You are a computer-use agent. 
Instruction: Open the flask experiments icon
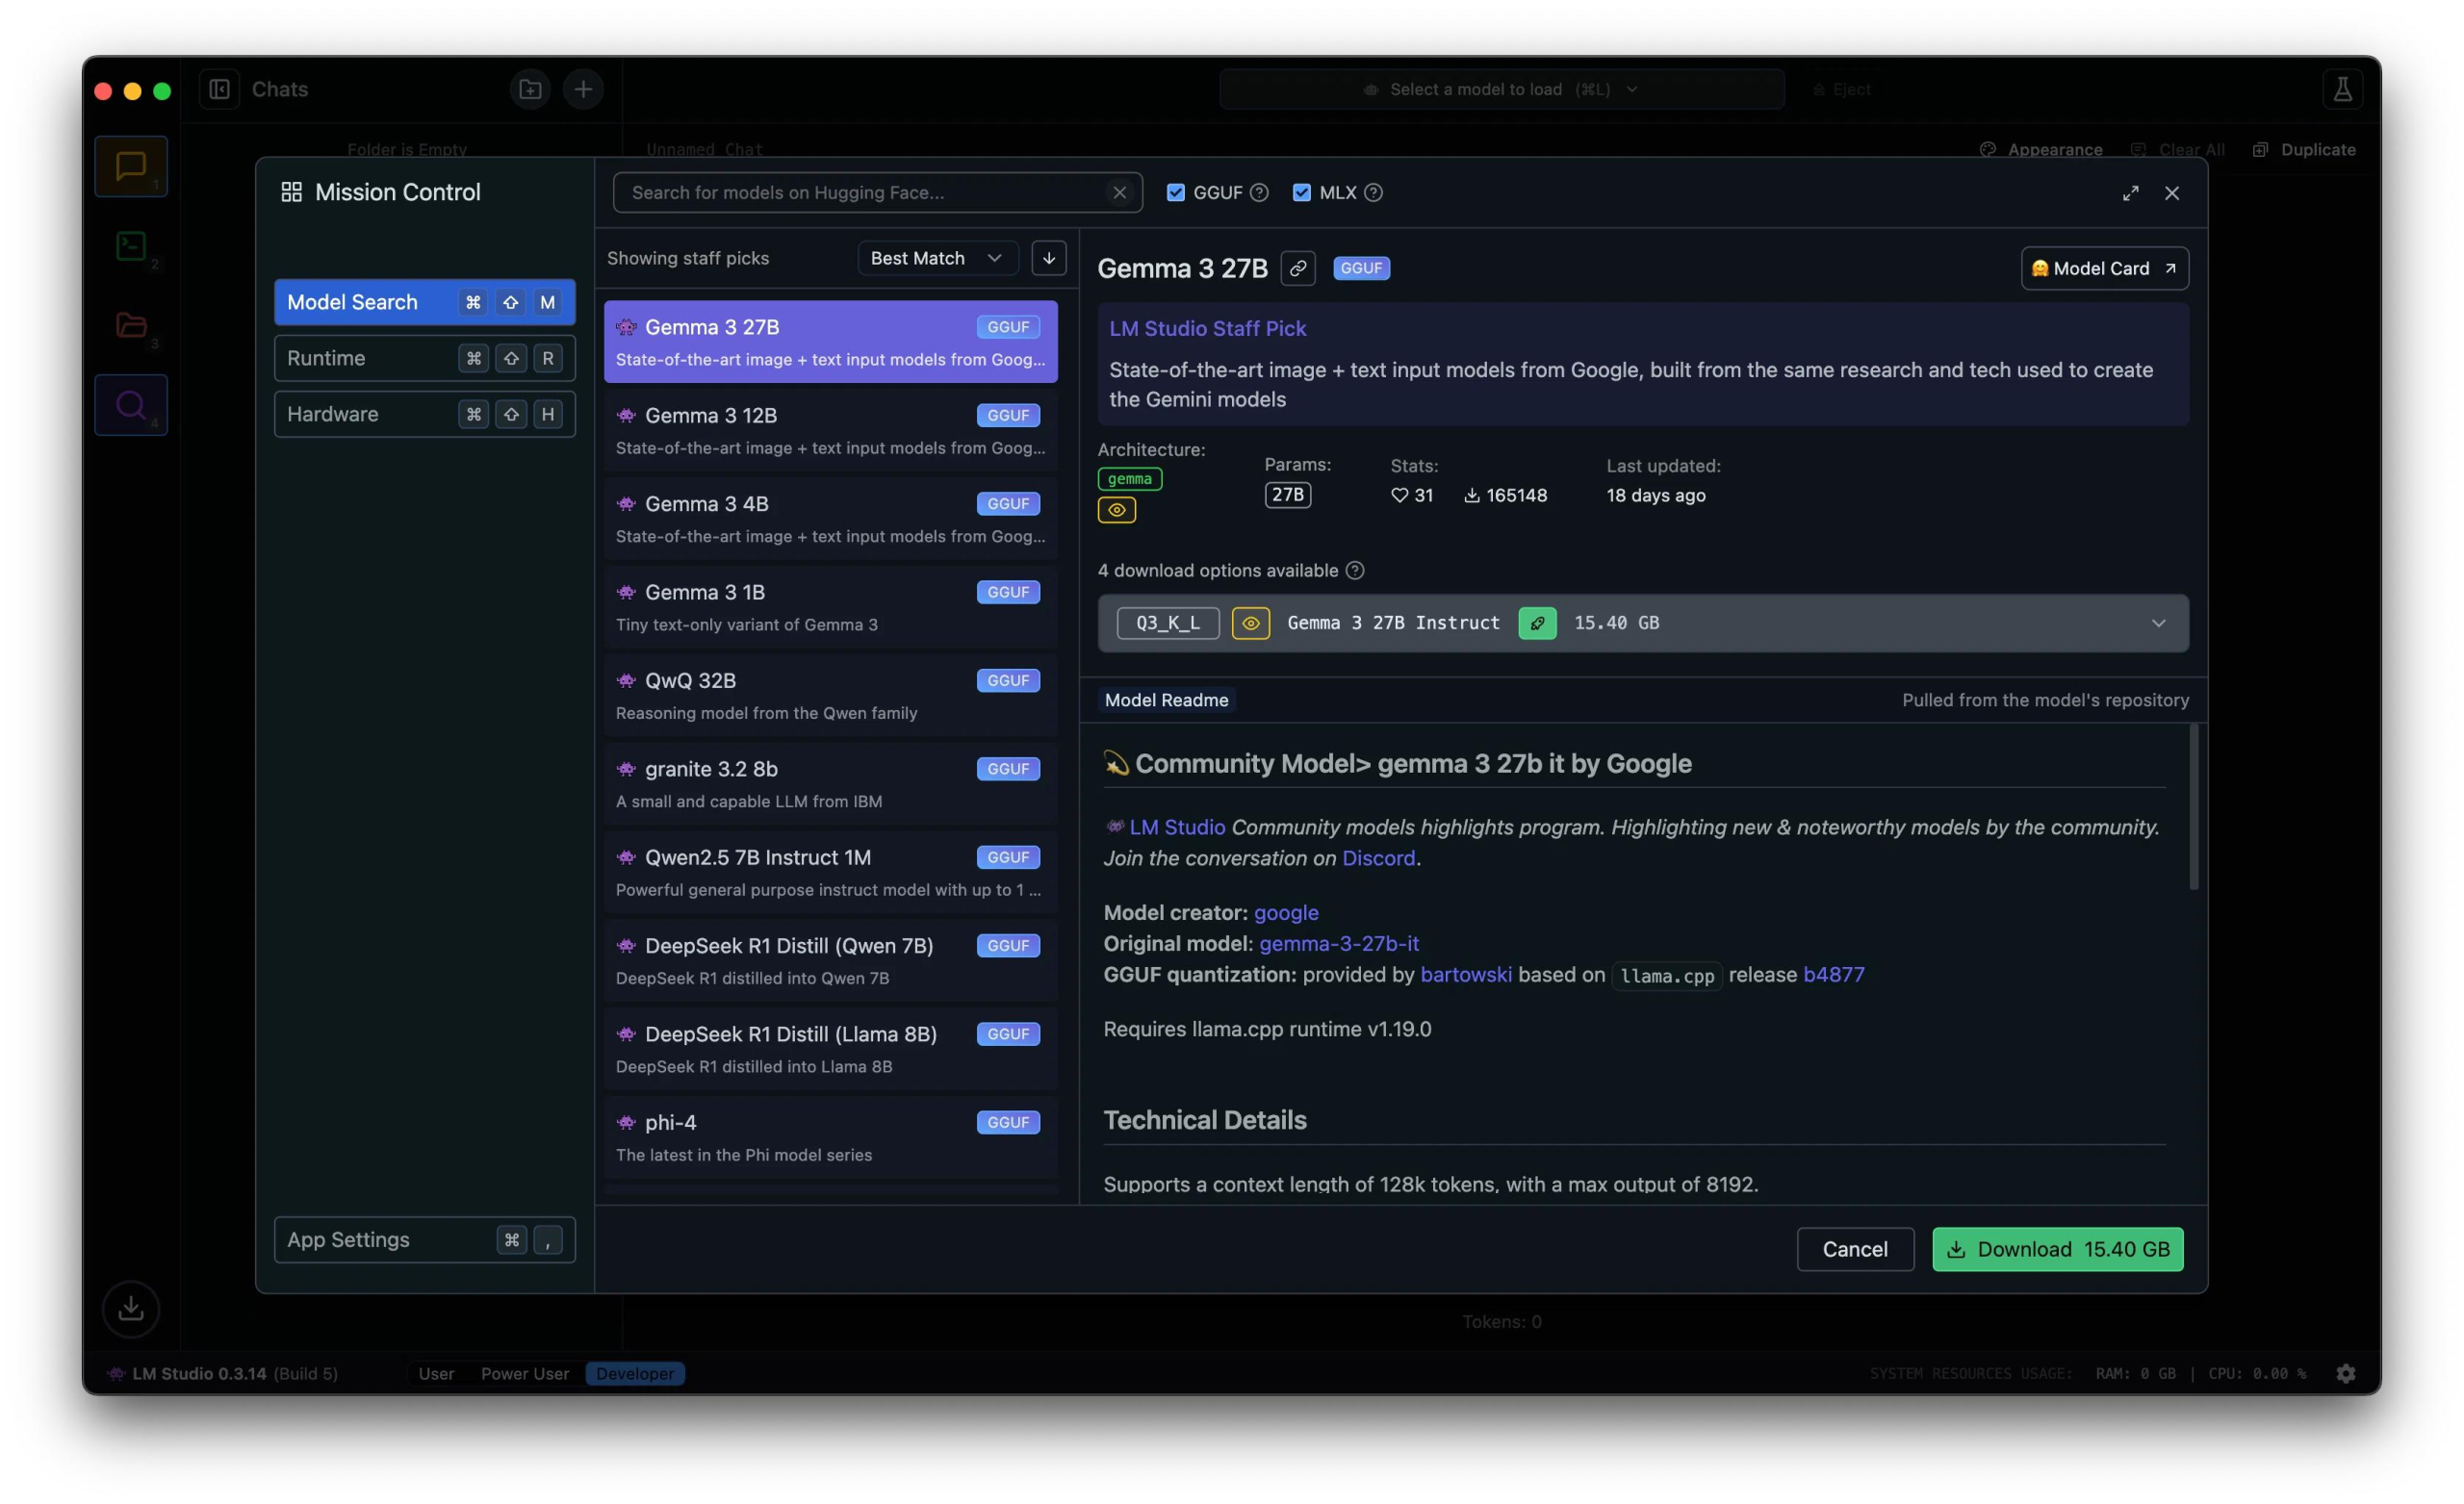coord(2342,89)
